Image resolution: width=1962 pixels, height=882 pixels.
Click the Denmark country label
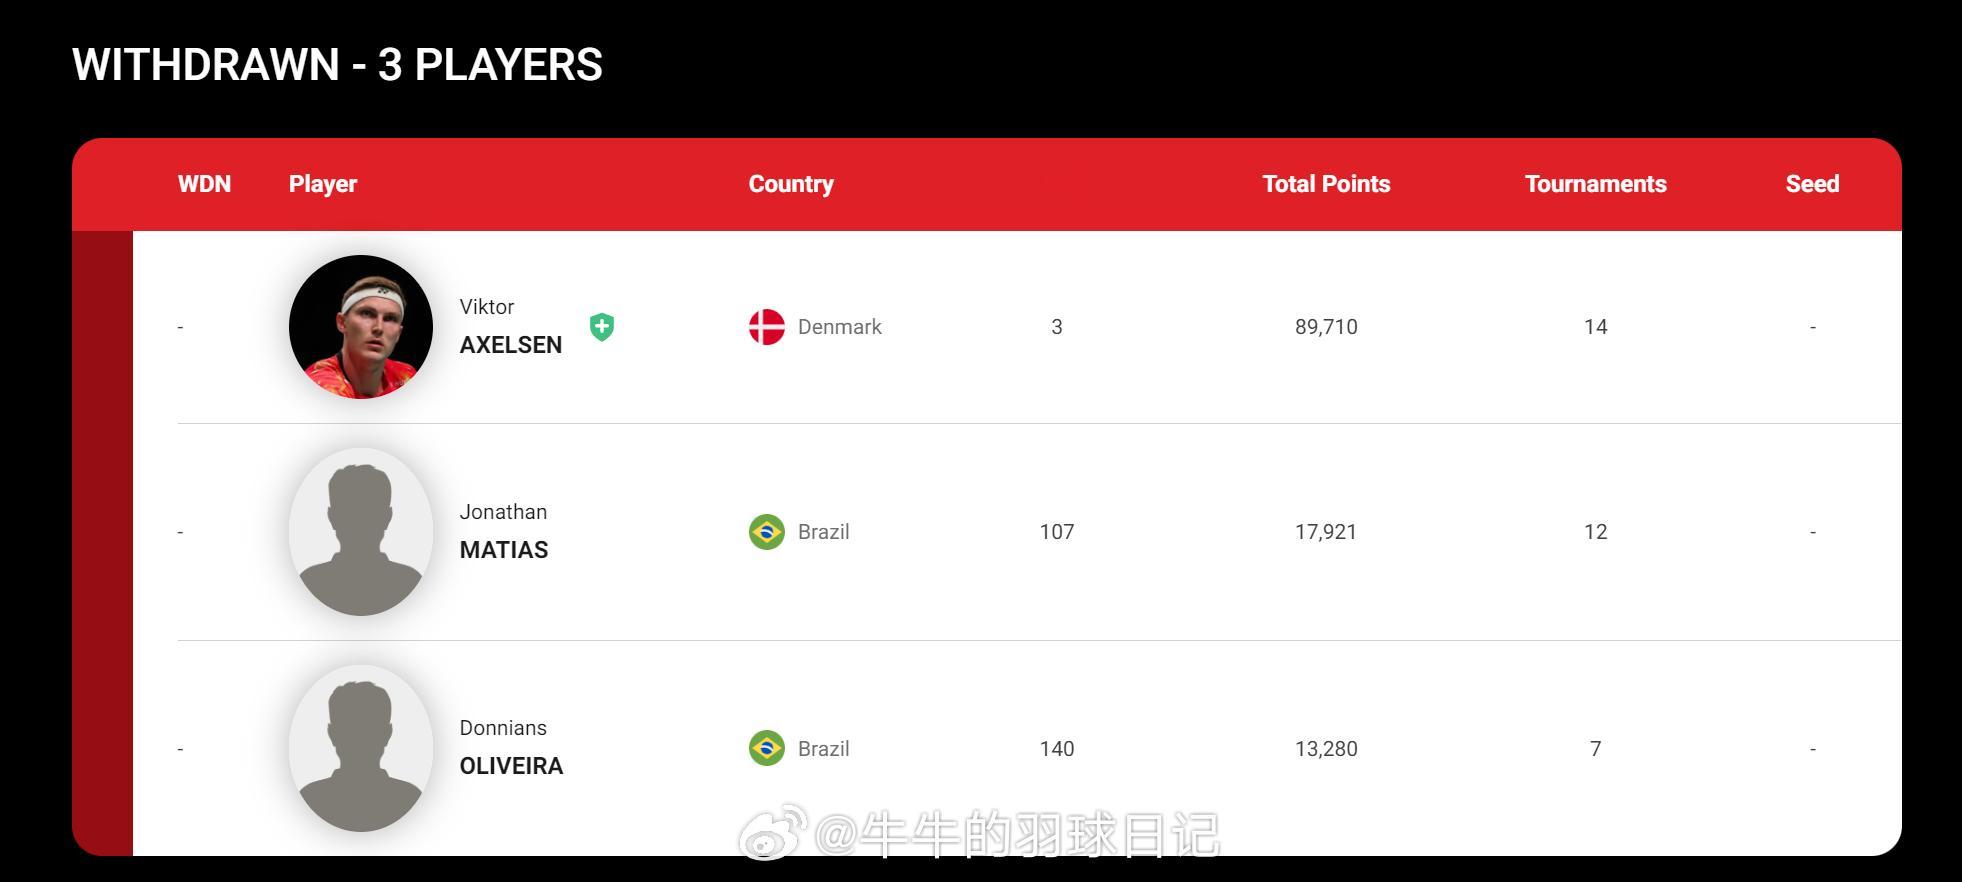[x=839, y=327]
